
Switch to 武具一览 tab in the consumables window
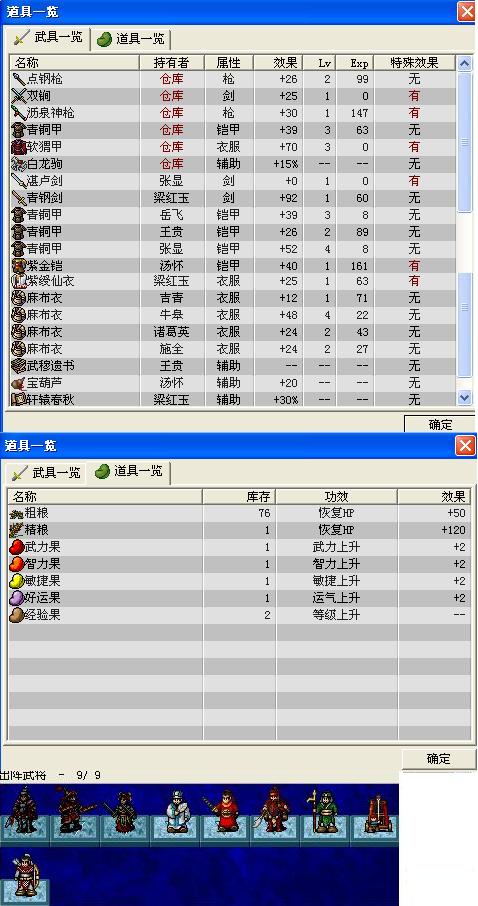click(46, 473)
